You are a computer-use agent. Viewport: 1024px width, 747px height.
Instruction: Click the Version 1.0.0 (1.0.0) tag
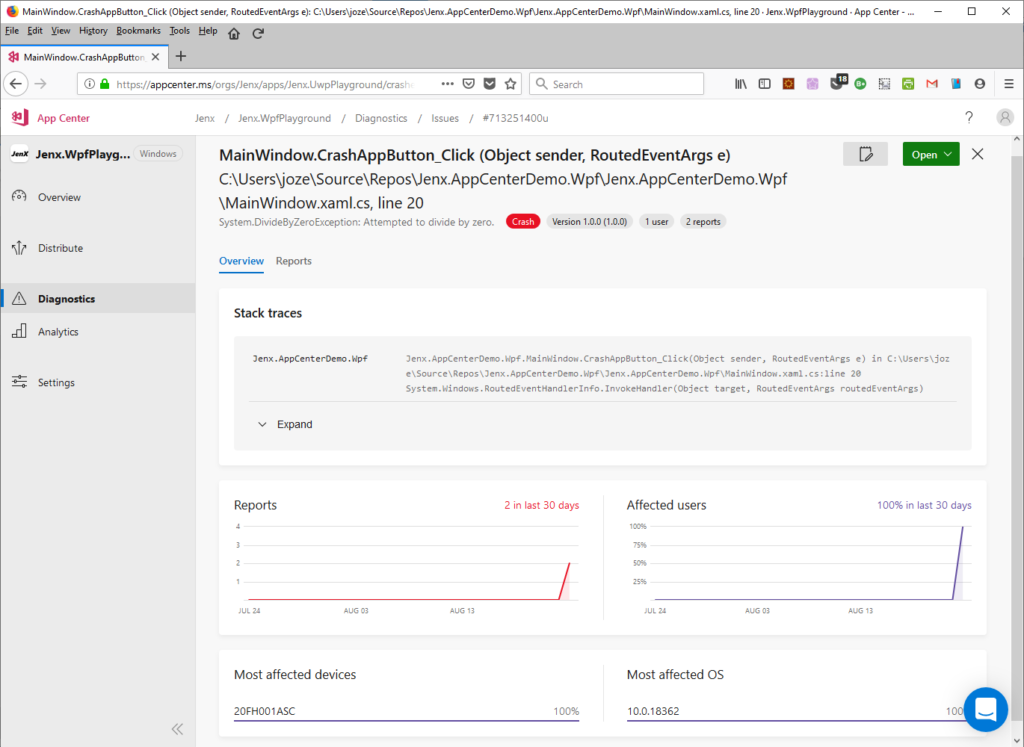590,222
